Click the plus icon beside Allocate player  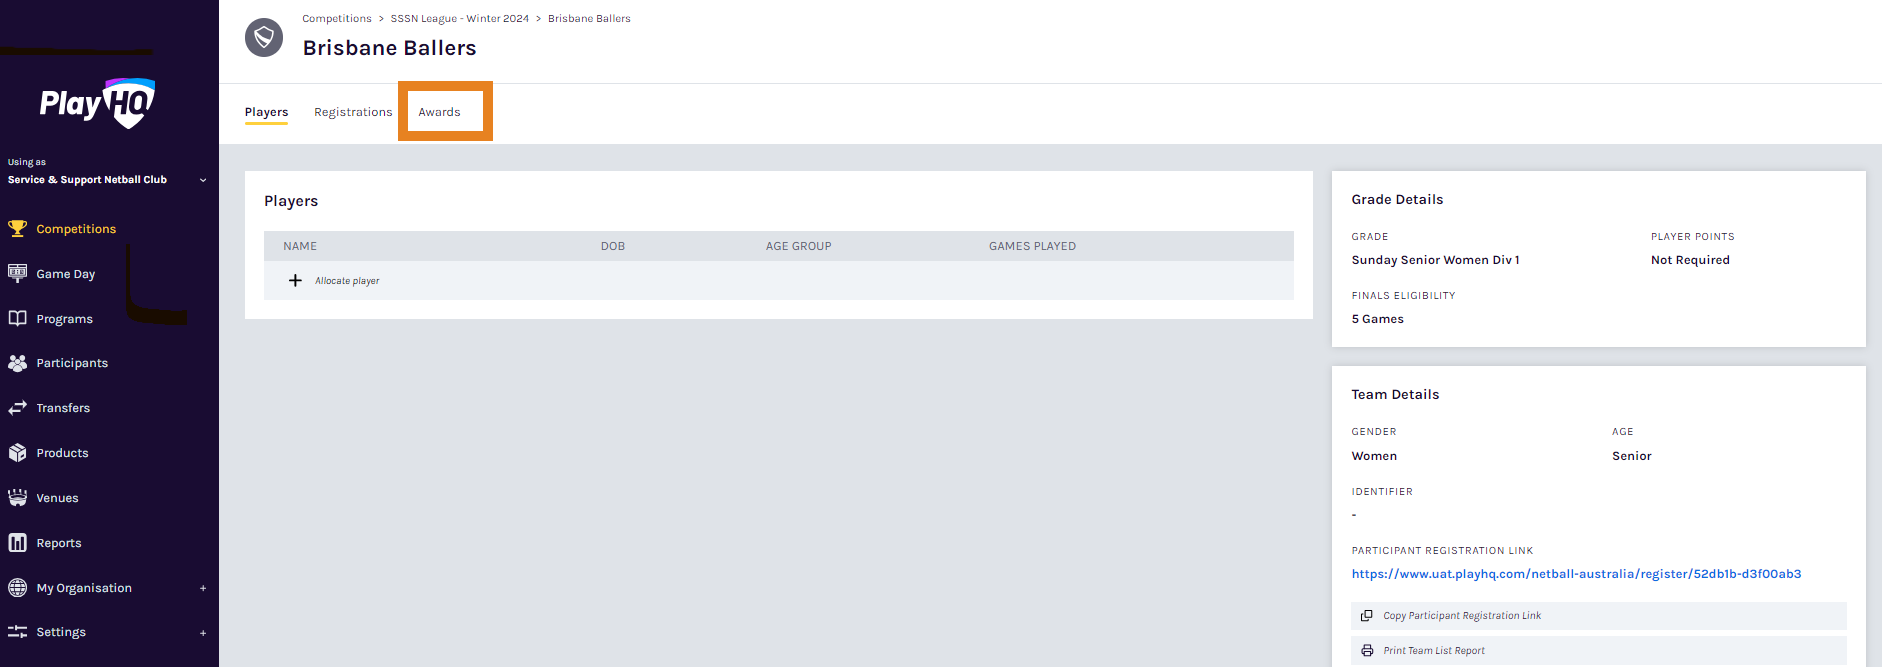pos(295,281)
